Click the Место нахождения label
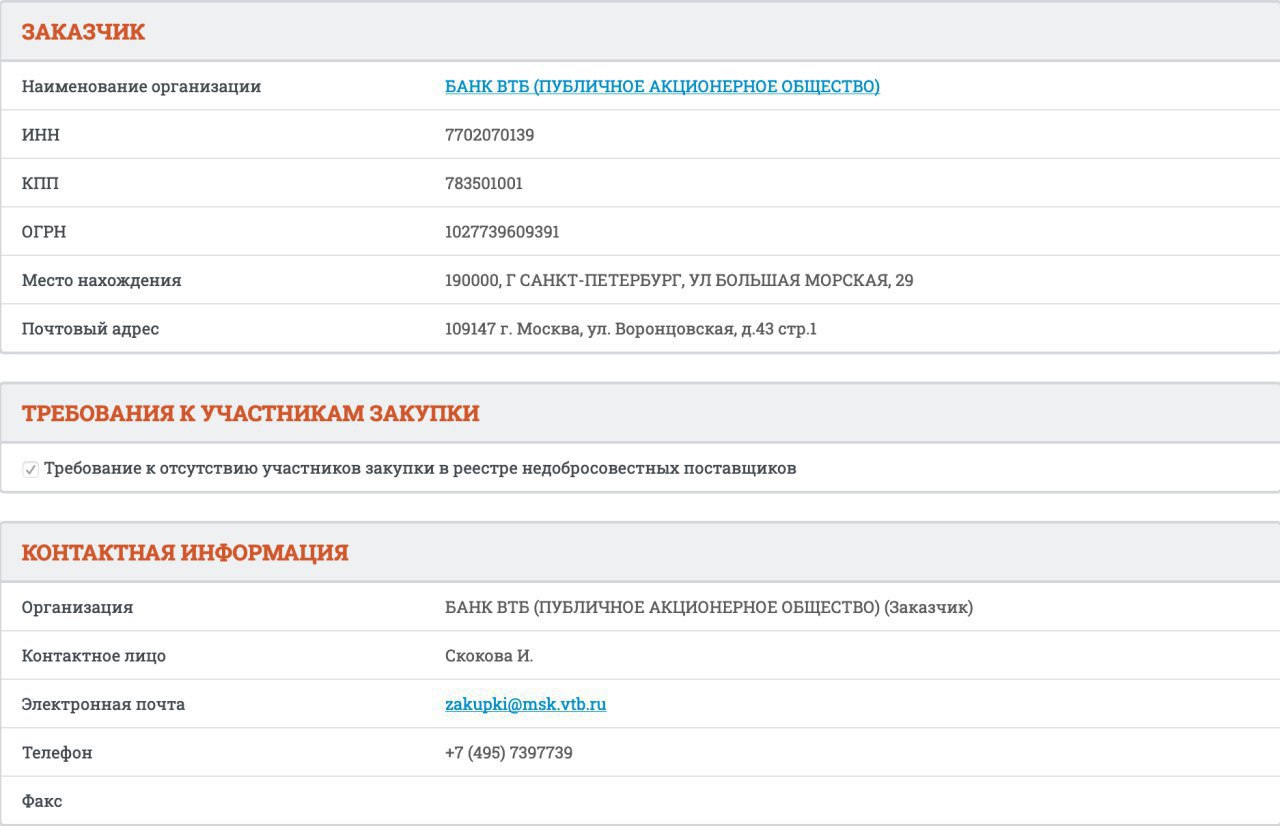Viewport: 1280px width, 826px height. coord(102,281)
